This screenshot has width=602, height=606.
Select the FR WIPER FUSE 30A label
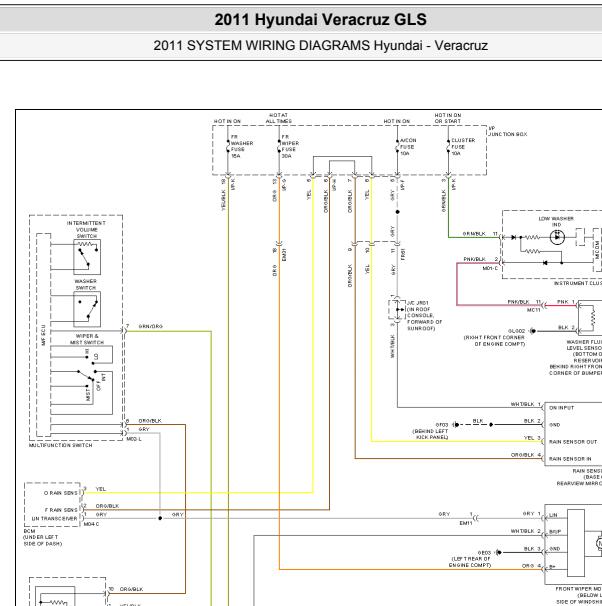pos(290,146)
